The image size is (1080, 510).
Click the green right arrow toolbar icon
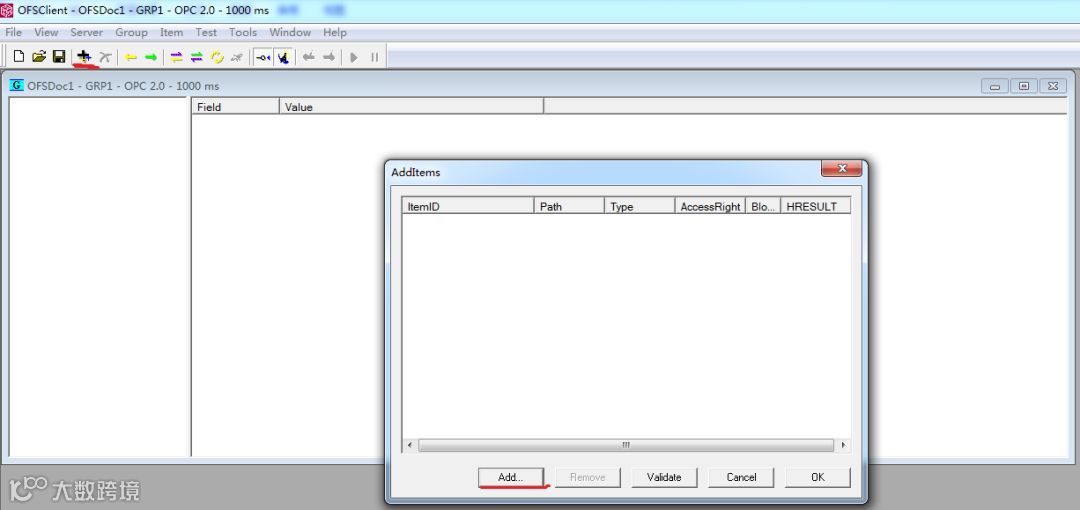pyautogui.click(x=151, y=57)
